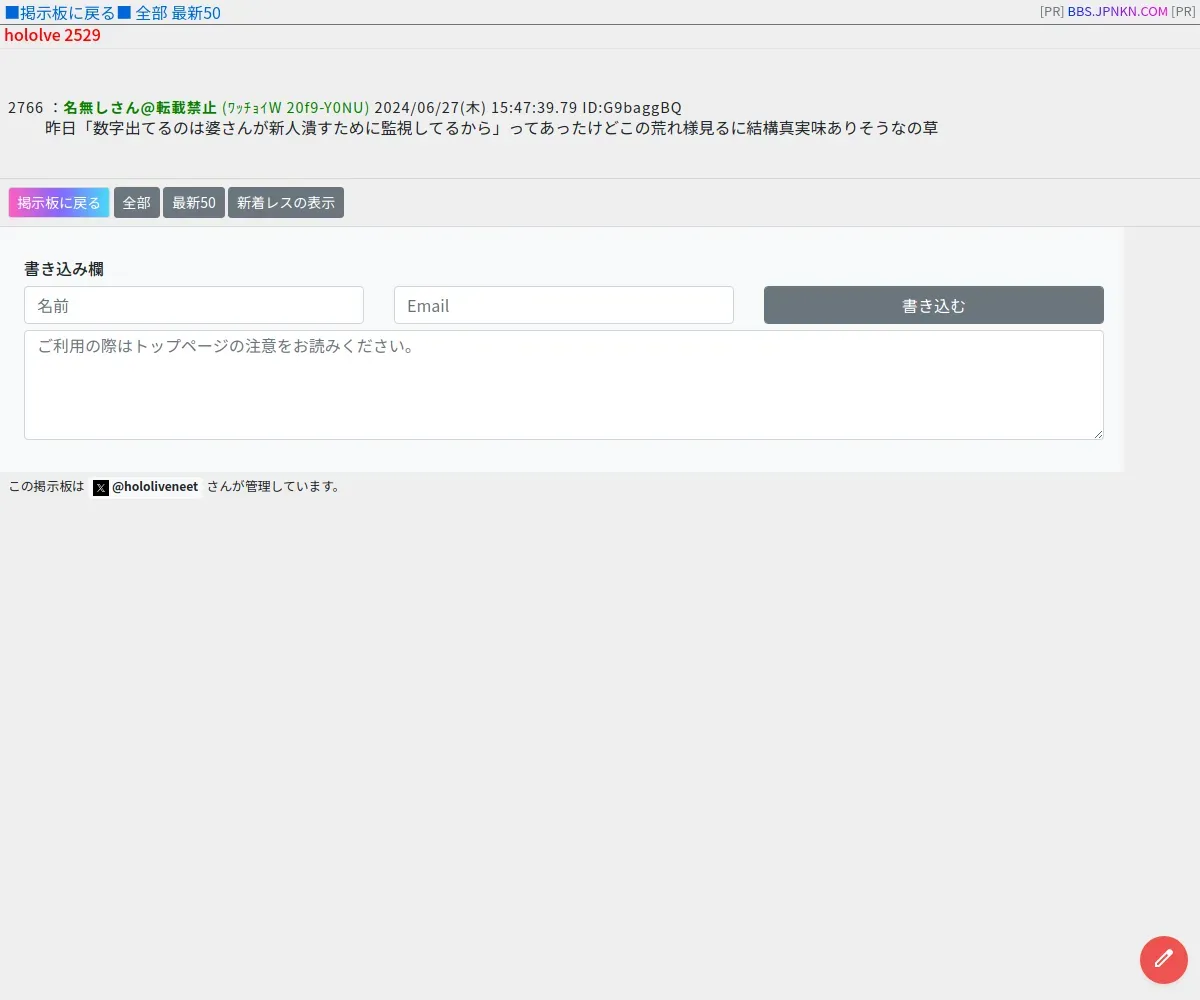Screen dimensions: 1200x1000
Task: Click into the message textarea
Action: point(564,385)
